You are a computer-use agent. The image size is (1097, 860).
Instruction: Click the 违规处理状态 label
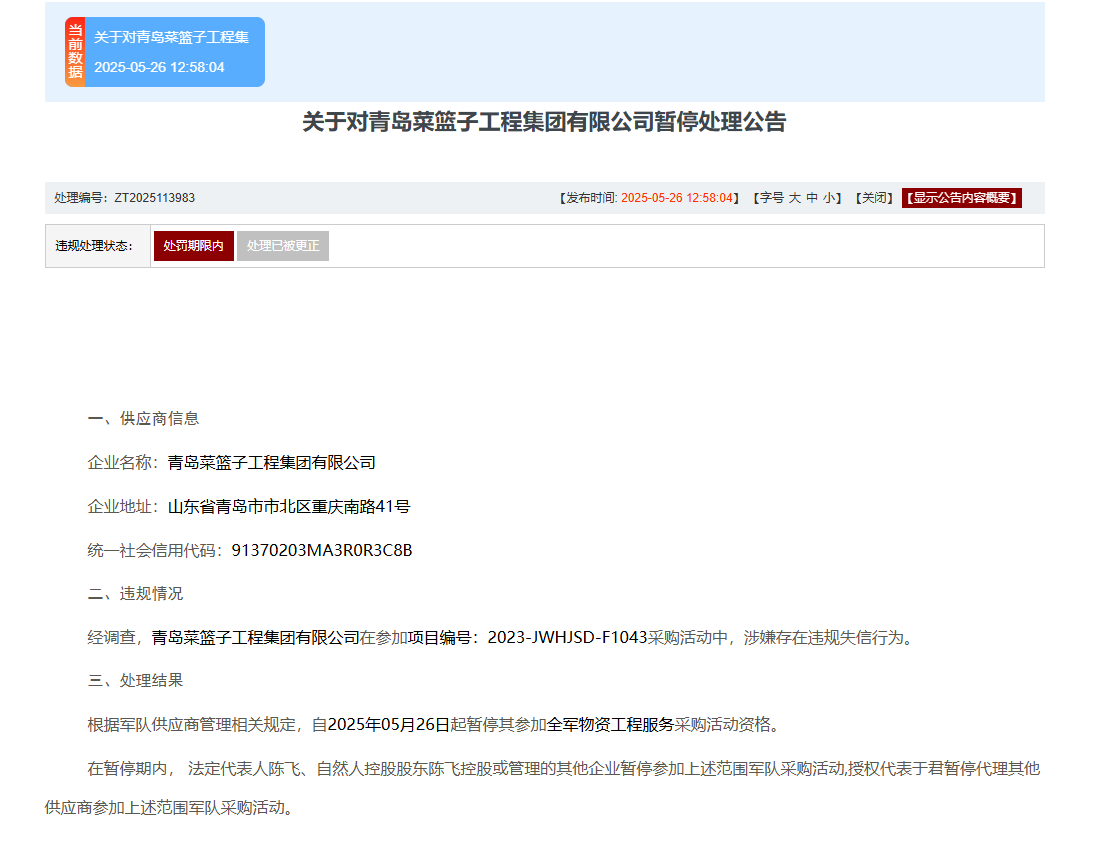94,246
